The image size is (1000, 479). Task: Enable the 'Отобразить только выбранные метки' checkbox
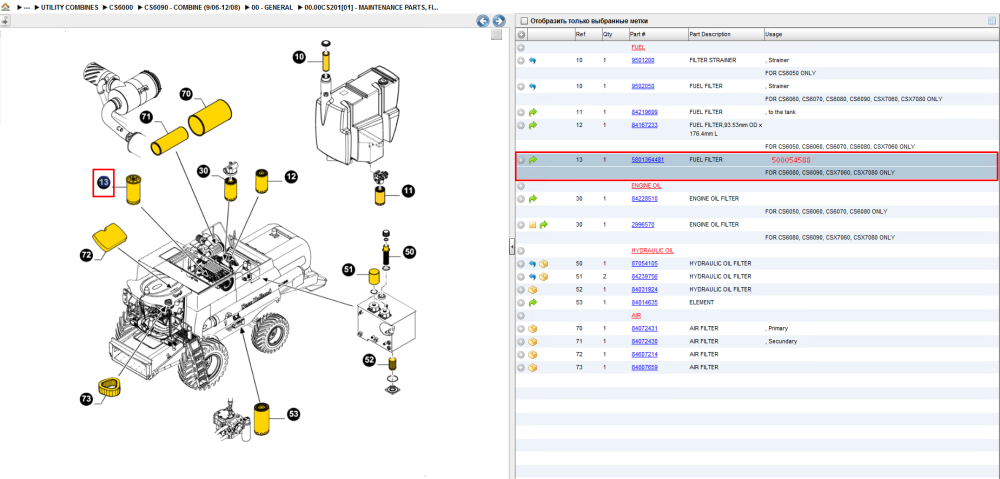tap(524, 21)
